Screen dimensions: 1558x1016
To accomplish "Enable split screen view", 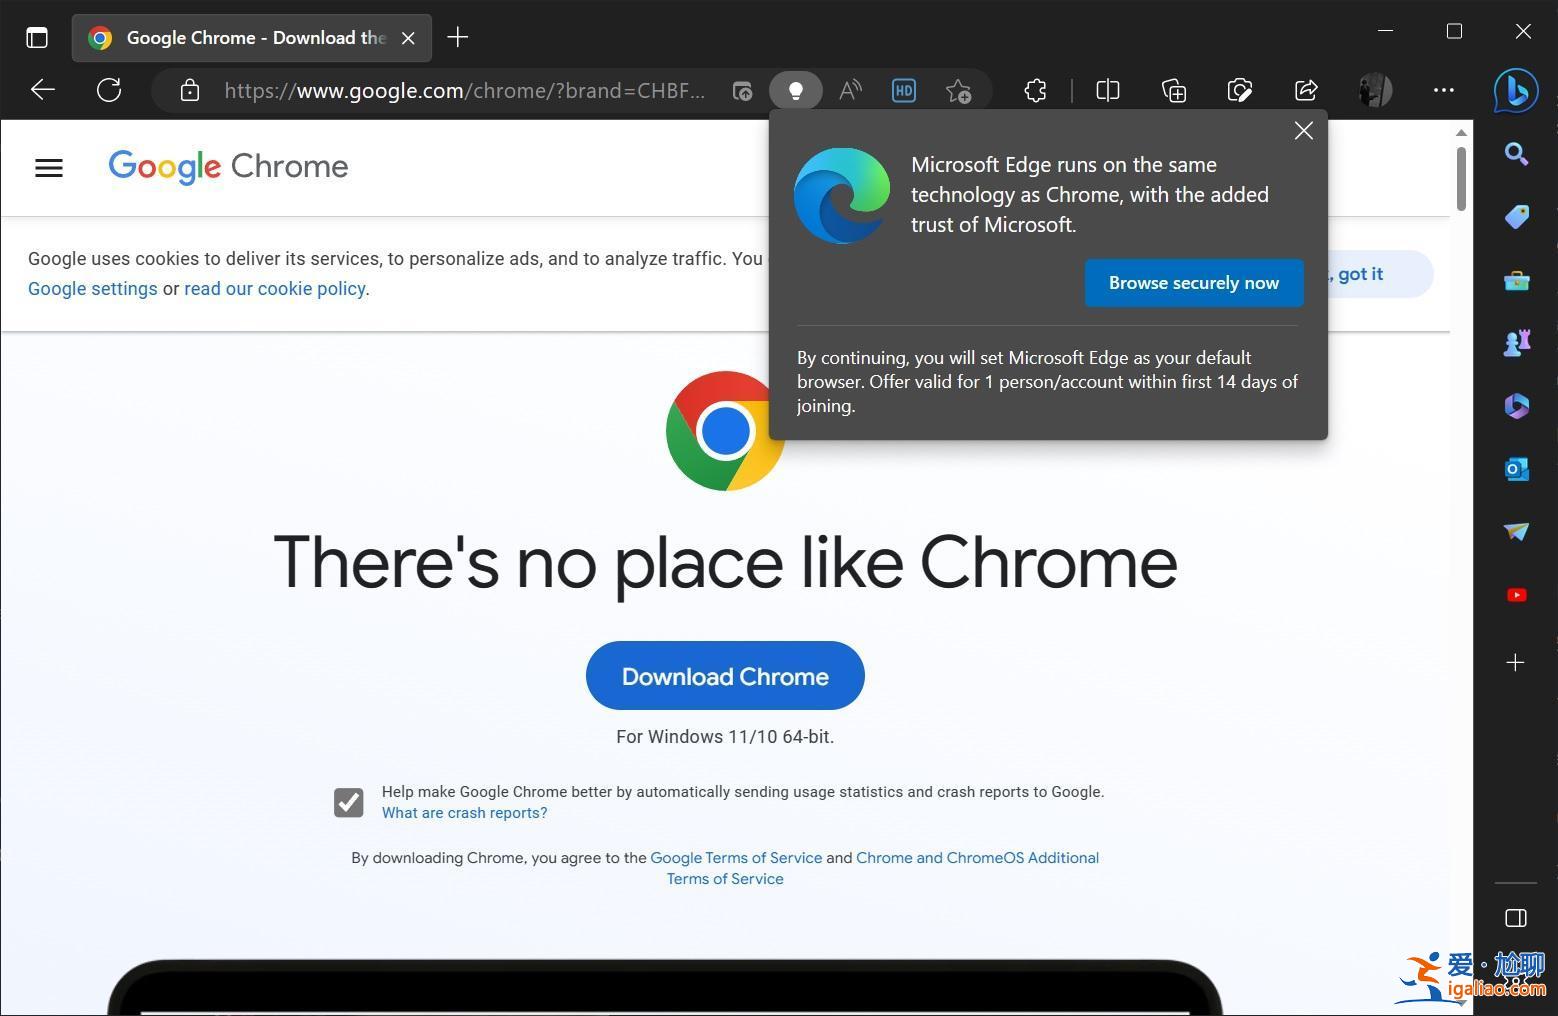I will pyautogui.click(x=1107, y=90).
